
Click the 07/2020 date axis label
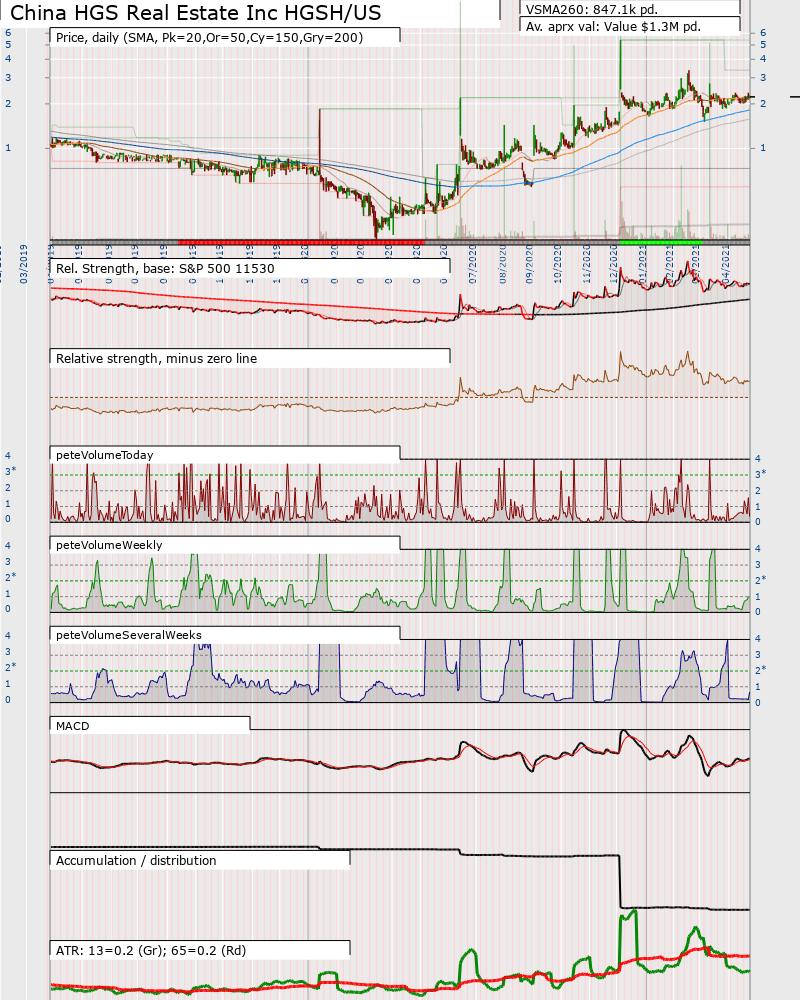coord(473,264)
